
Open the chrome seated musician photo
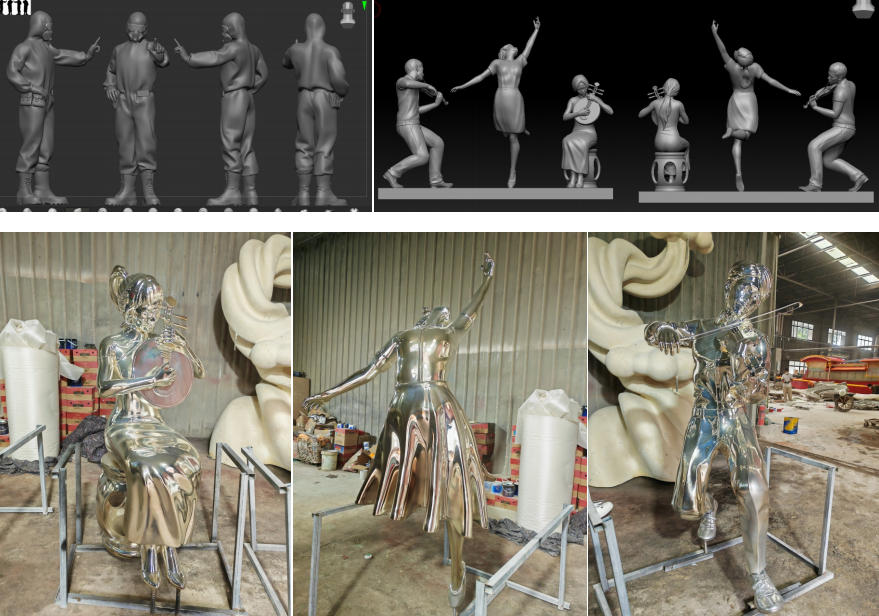click(146, 424)
